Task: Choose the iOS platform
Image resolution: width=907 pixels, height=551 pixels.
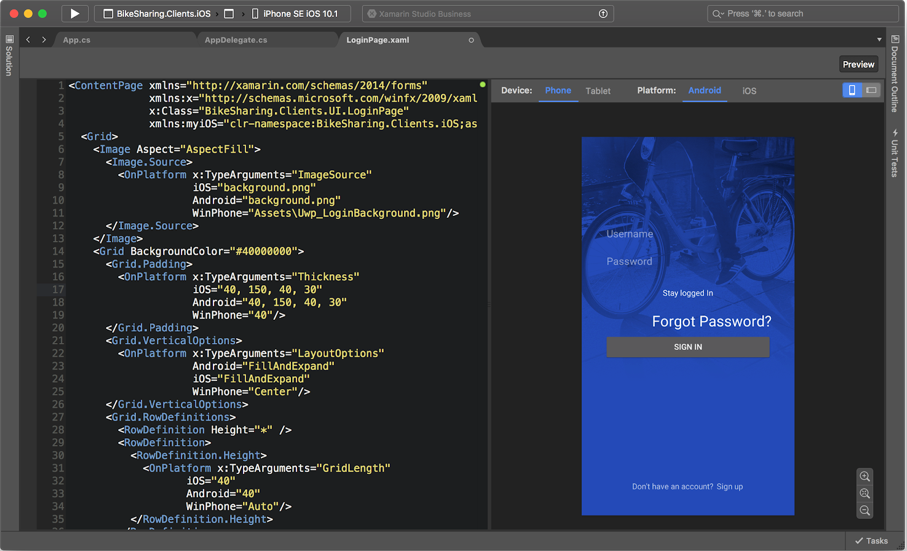Action: point(749,91)
